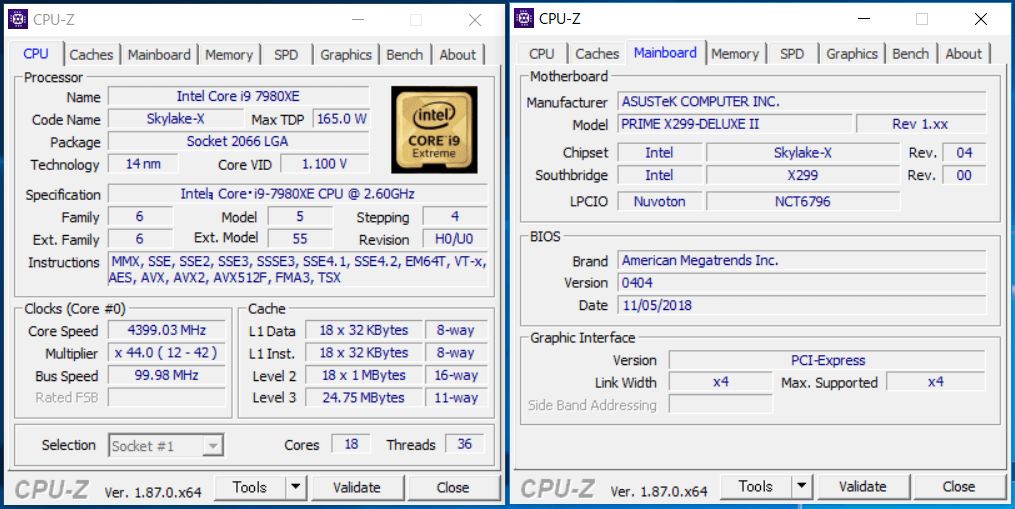Expand Tools dropdown arrow in right window
This screenshot has height=509, width=1015.
coord(801,486)
